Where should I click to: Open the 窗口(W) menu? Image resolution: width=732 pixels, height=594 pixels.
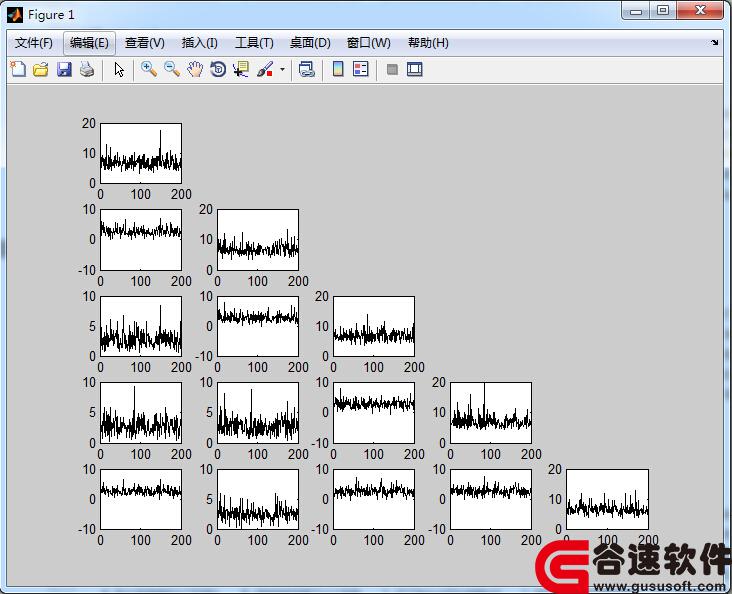click(369, 43)
